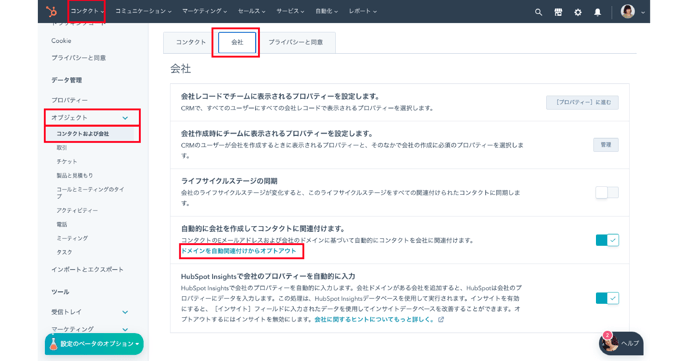The image size is (688, 361).
Task: Click the ライフサイクルステージの同期 title
Action: tap(229, 181)
